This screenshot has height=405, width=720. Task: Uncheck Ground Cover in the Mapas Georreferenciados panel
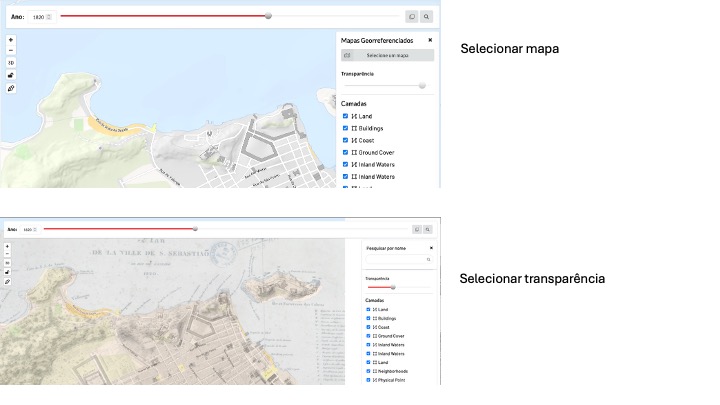[x=346, y=152]
